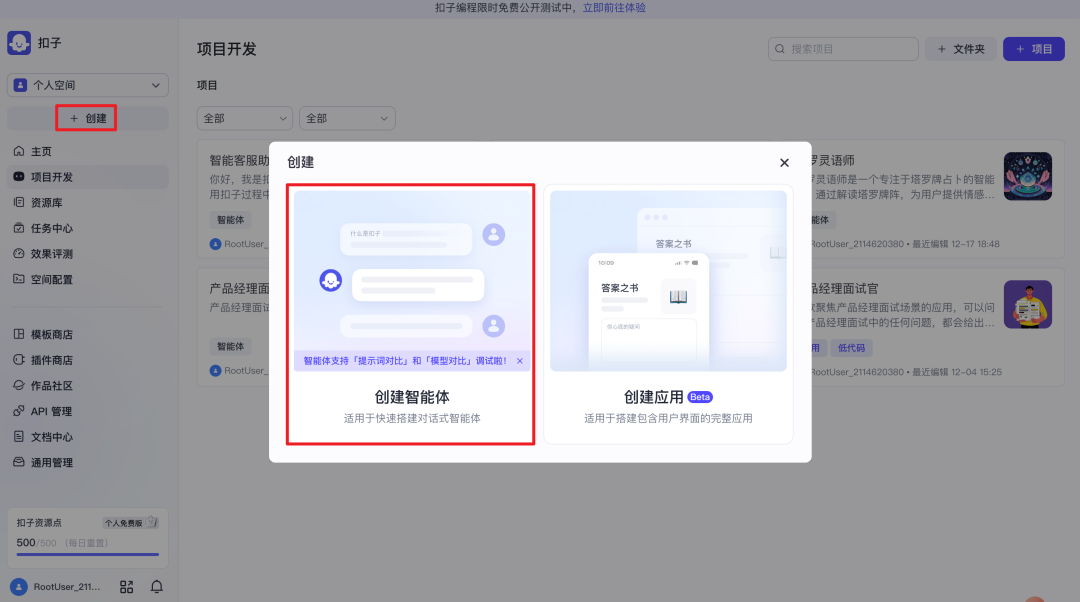Open 空间配置 in sidebar

click(x=87, y=280)
